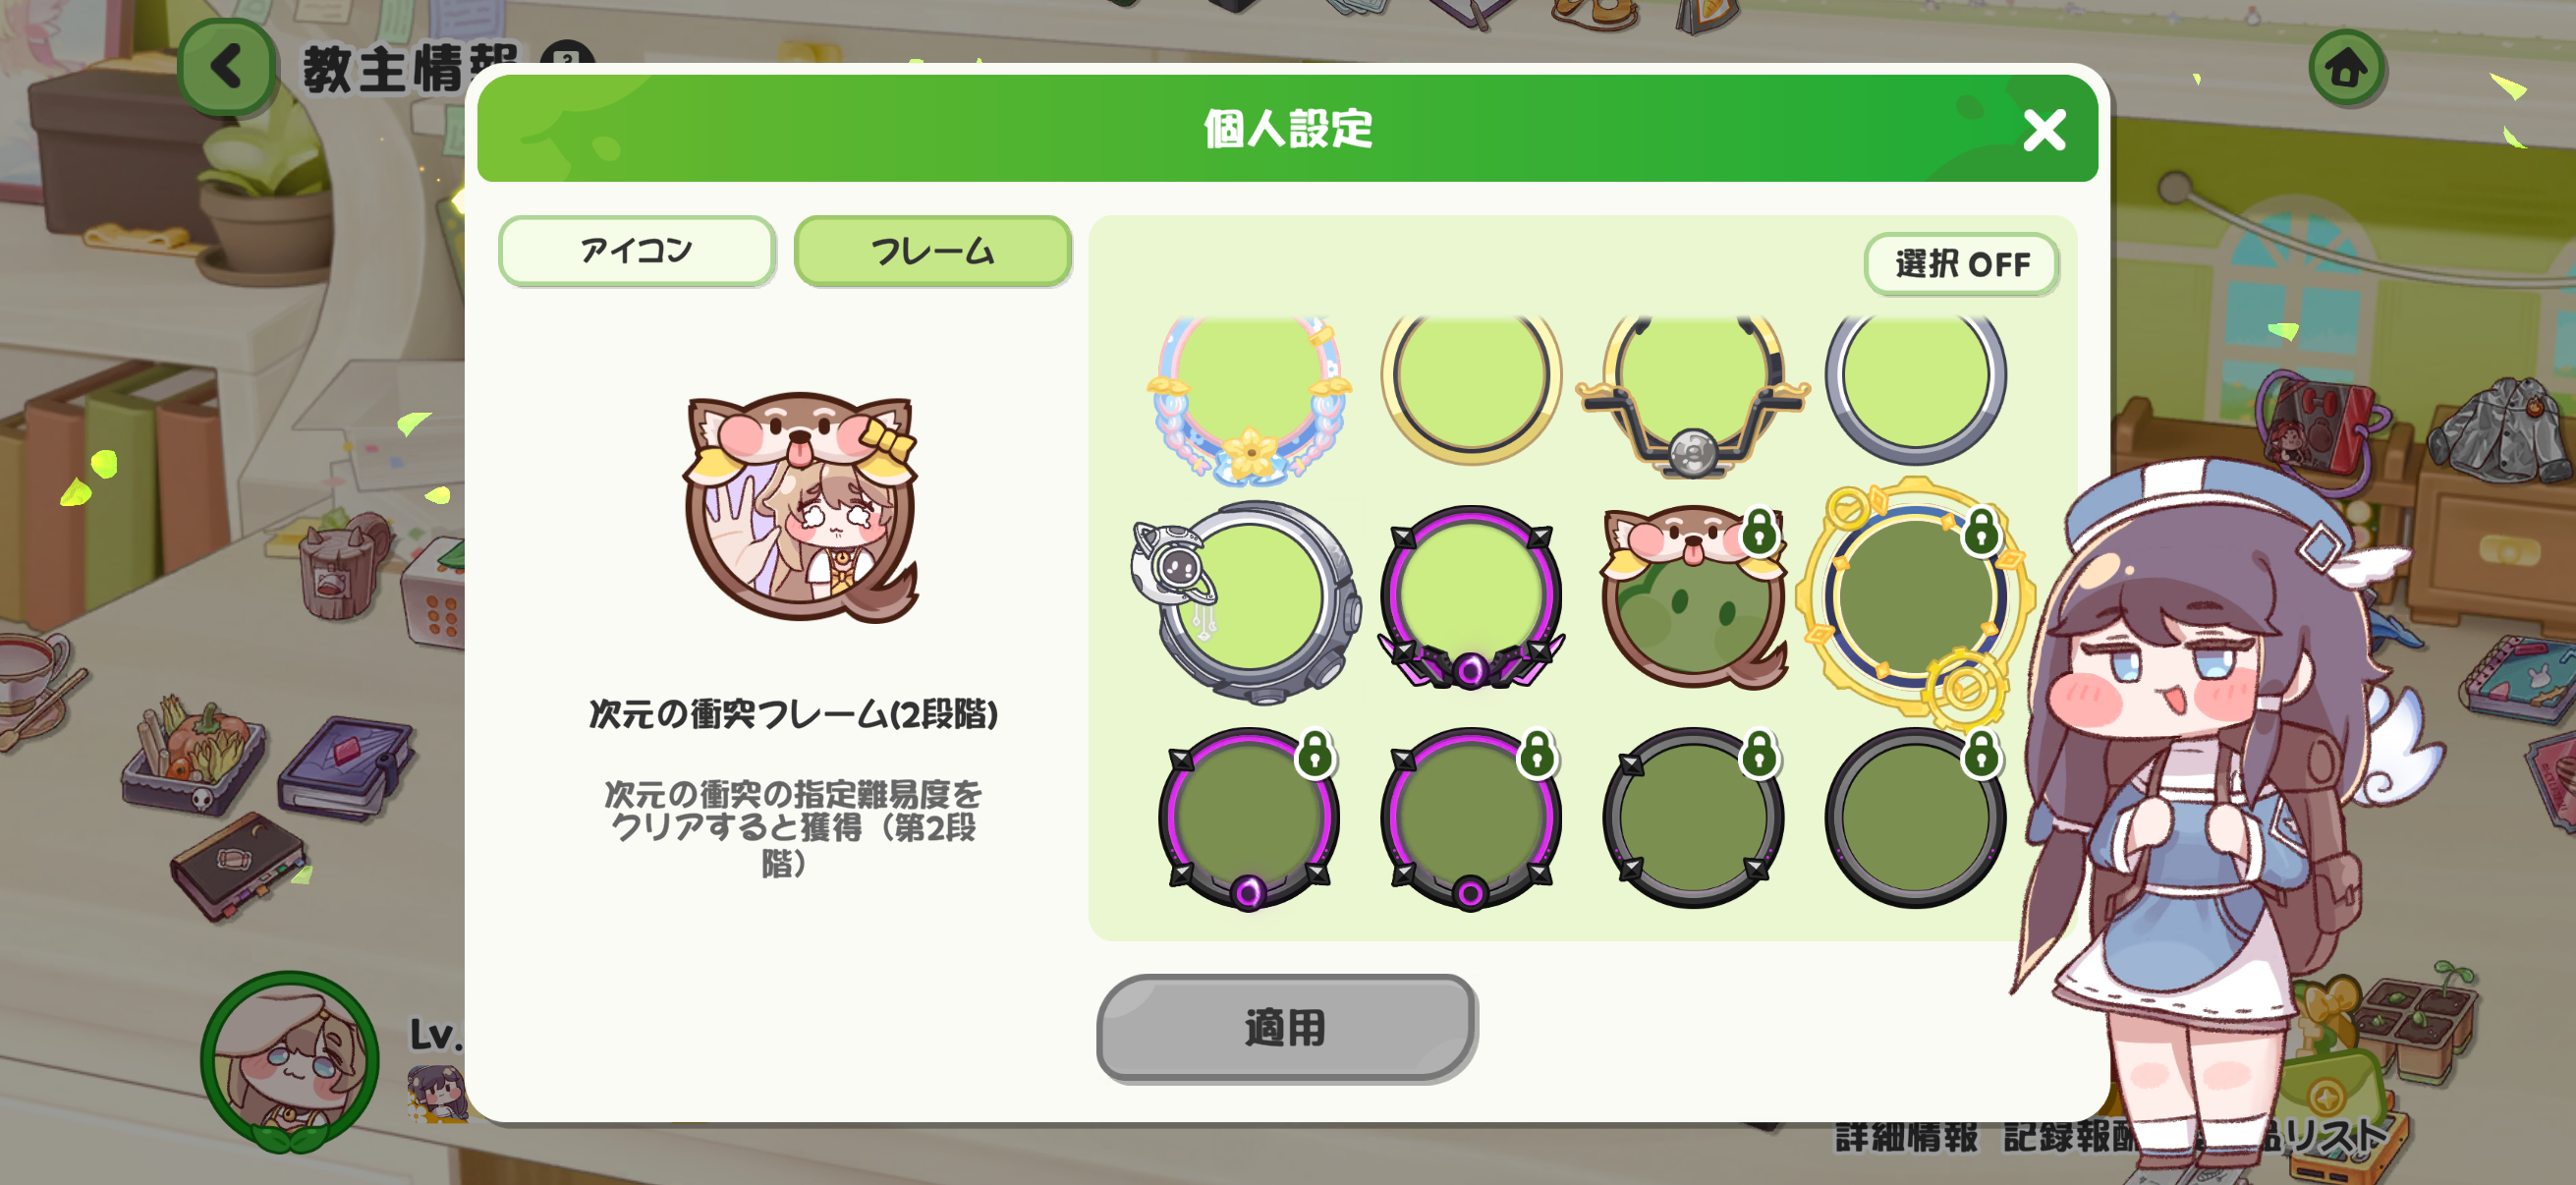Select the locked plain dark gray frame

pyautogui.click(x=1914, y=818)
